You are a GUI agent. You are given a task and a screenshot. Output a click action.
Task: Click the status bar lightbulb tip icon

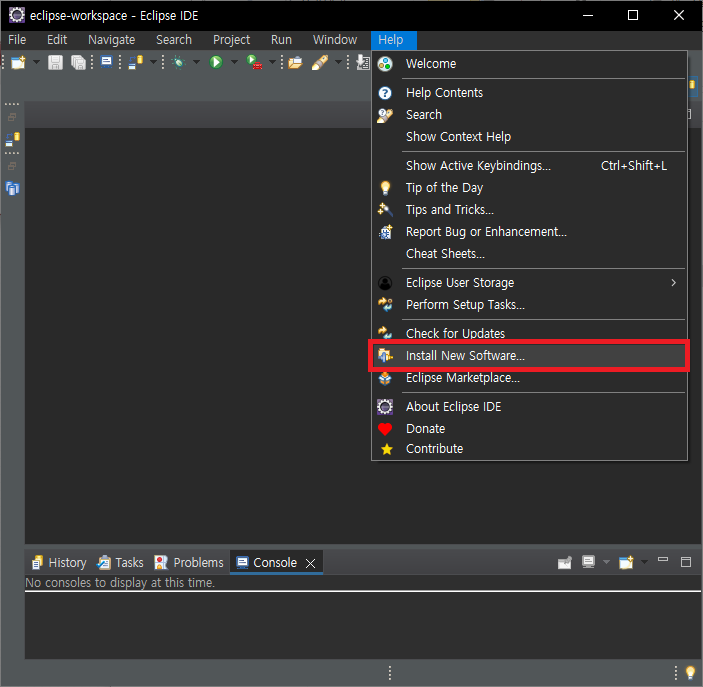tap(690, 672)
